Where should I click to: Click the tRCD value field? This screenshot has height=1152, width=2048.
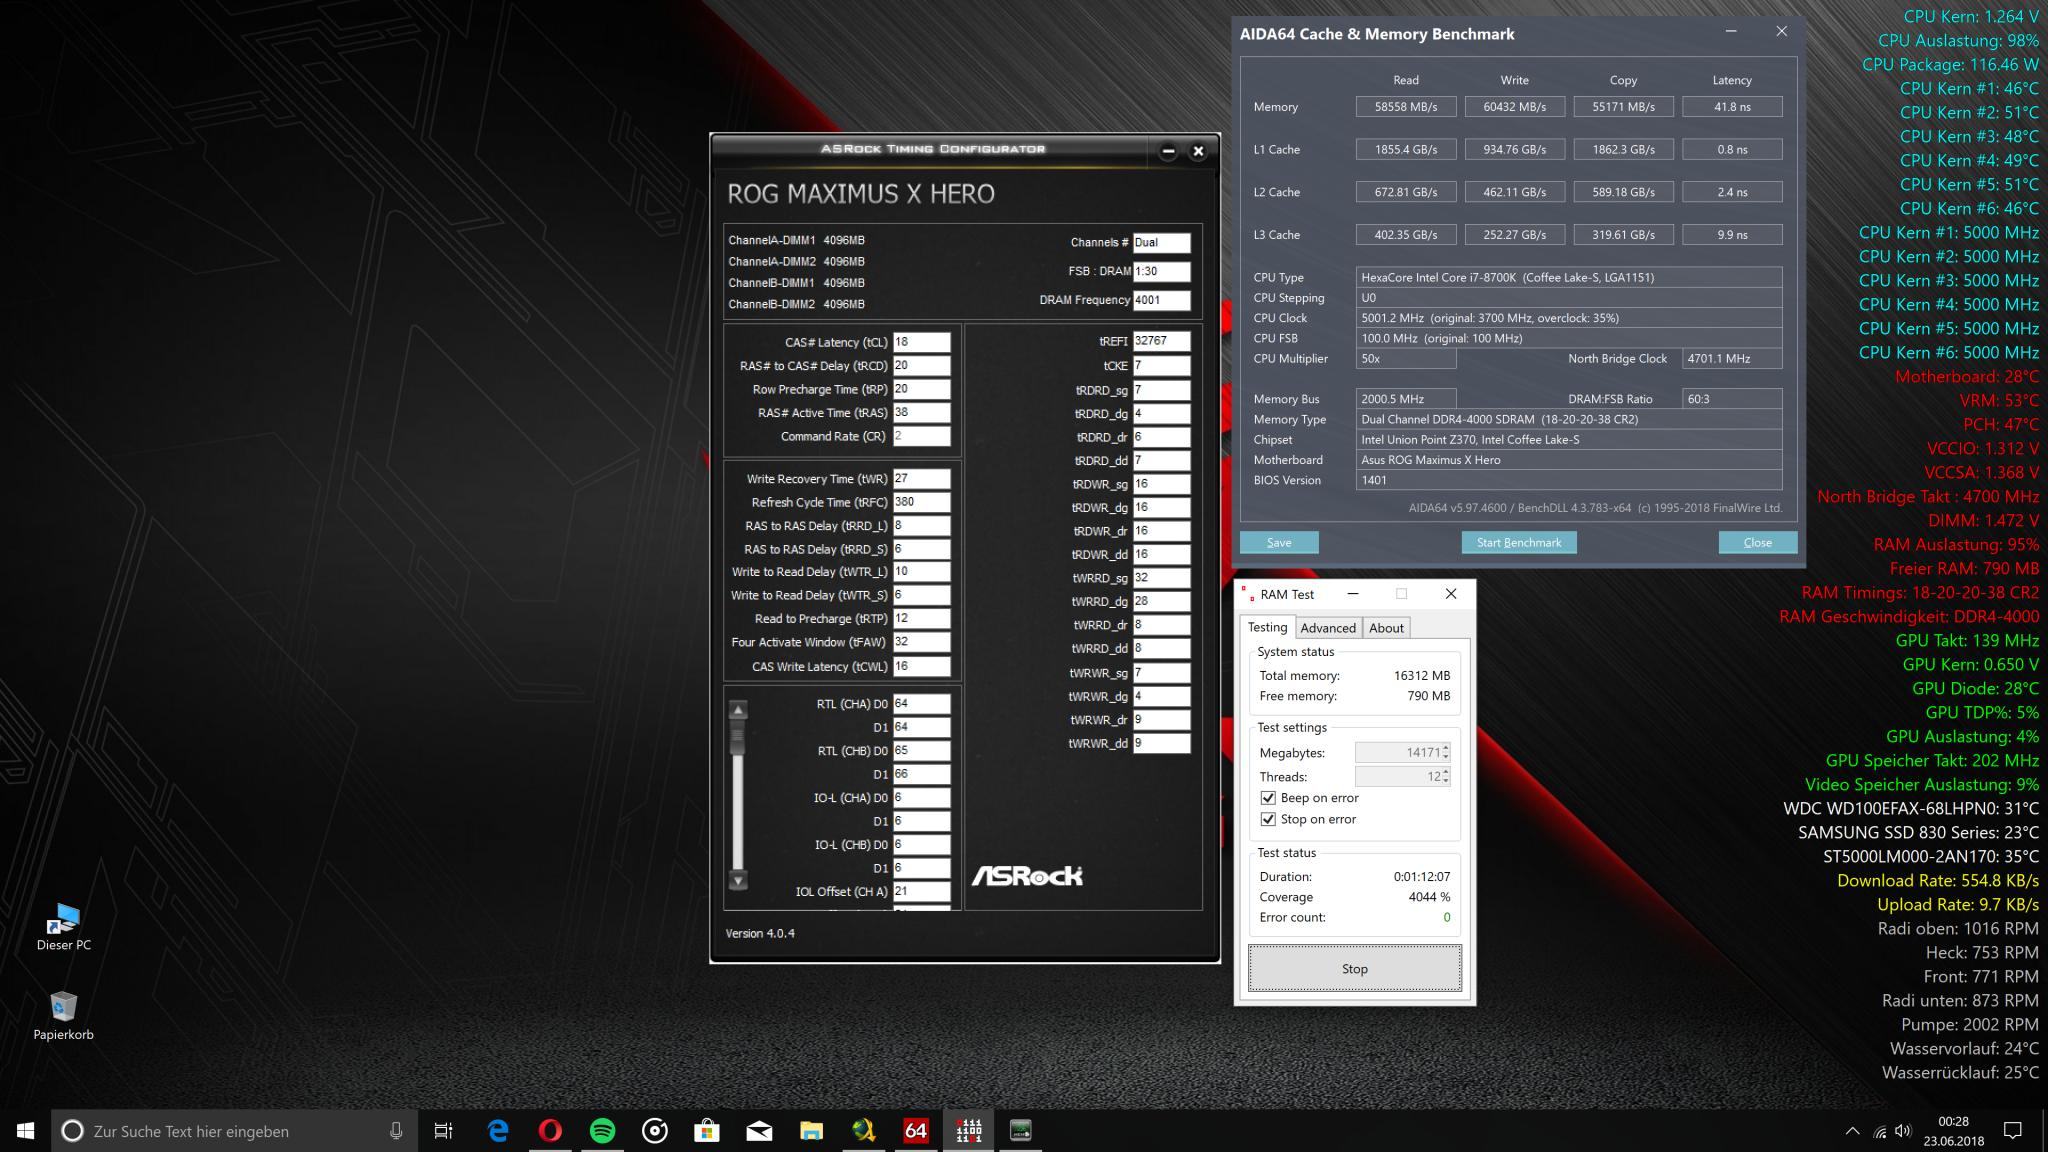click(x=921, y=366)
